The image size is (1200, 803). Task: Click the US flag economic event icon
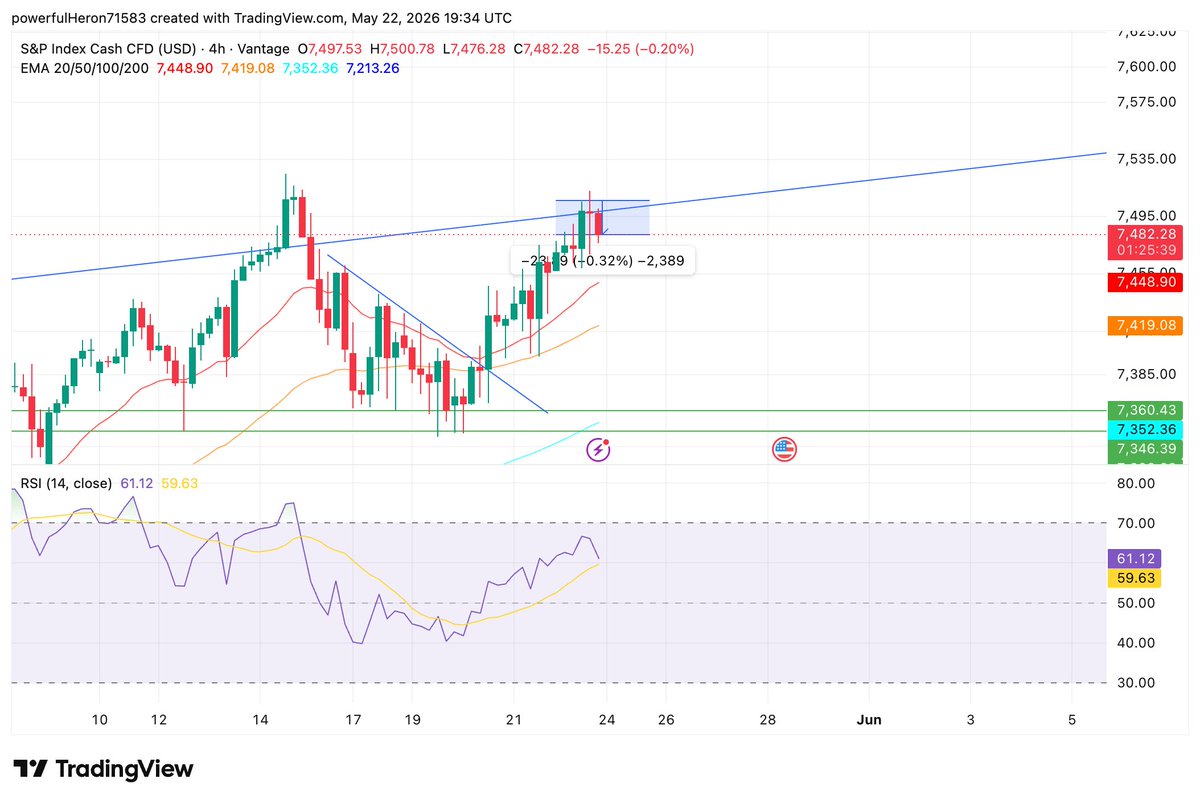click(x=784, y=450)
